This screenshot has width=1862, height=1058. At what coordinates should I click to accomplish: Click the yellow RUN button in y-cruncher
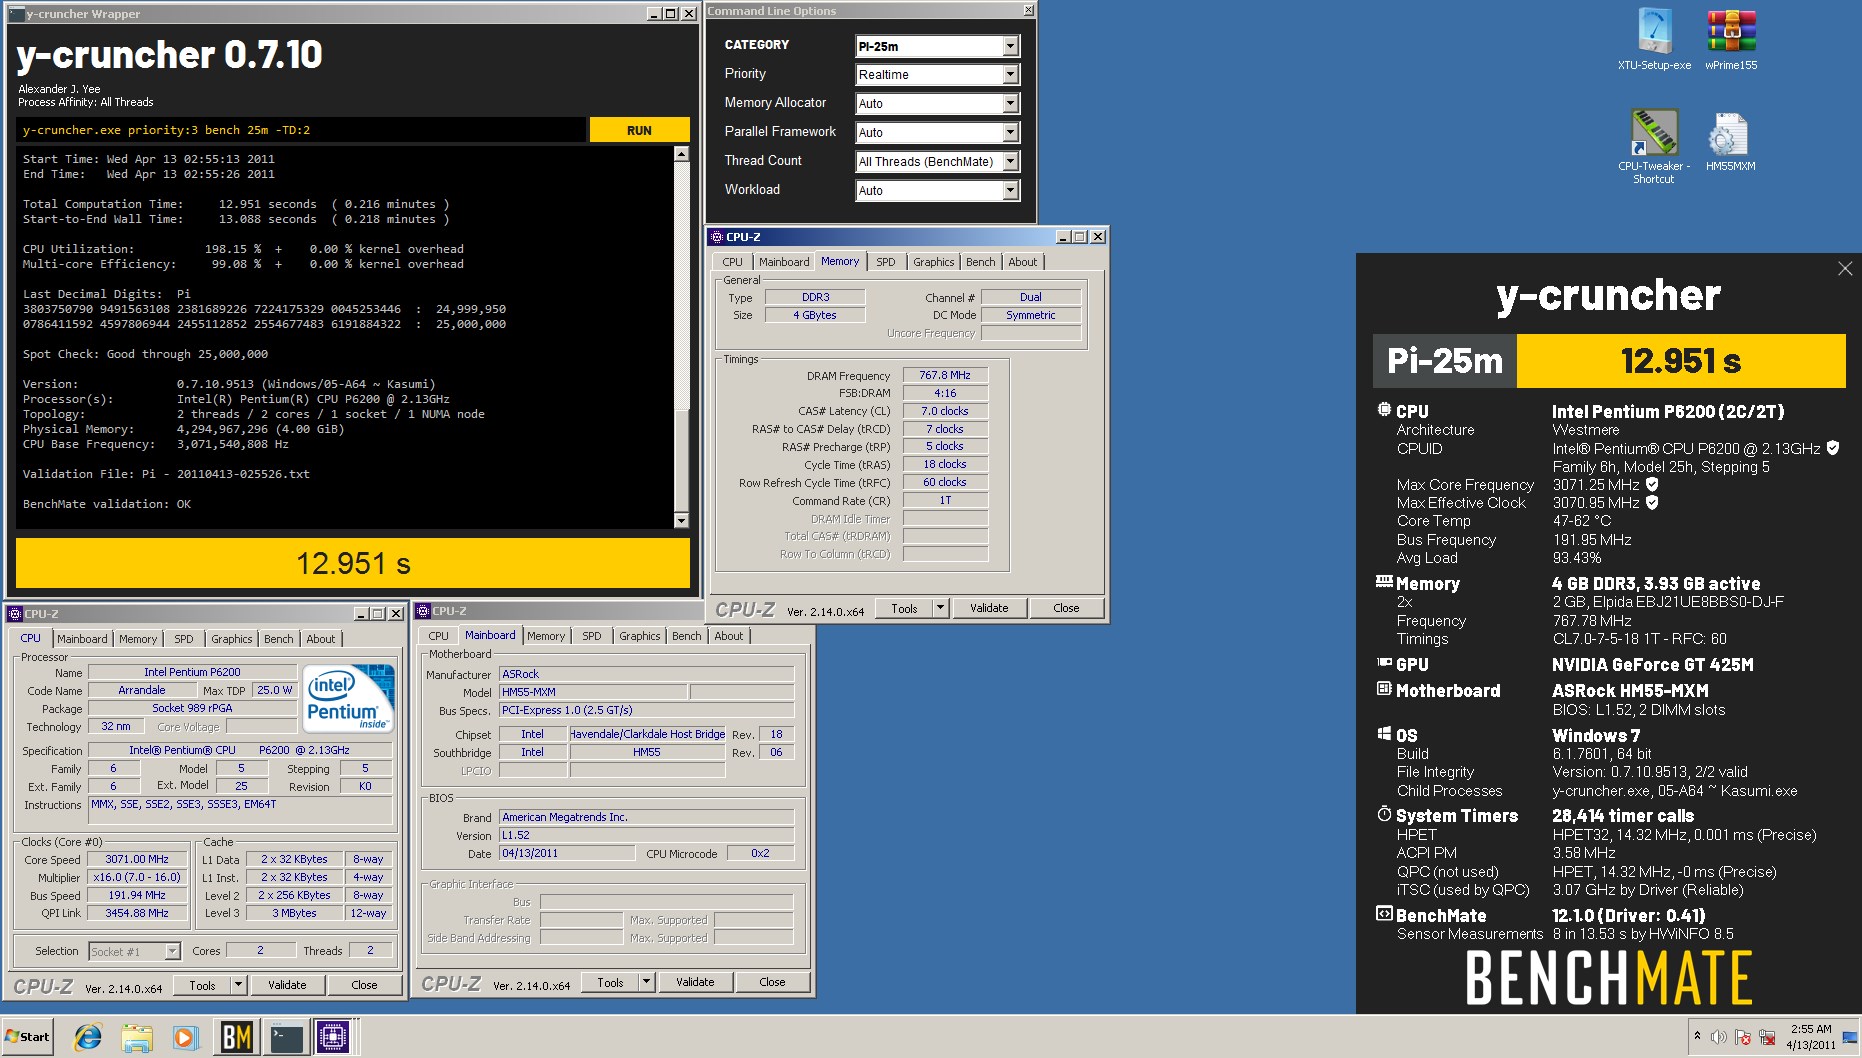(639, 130)
